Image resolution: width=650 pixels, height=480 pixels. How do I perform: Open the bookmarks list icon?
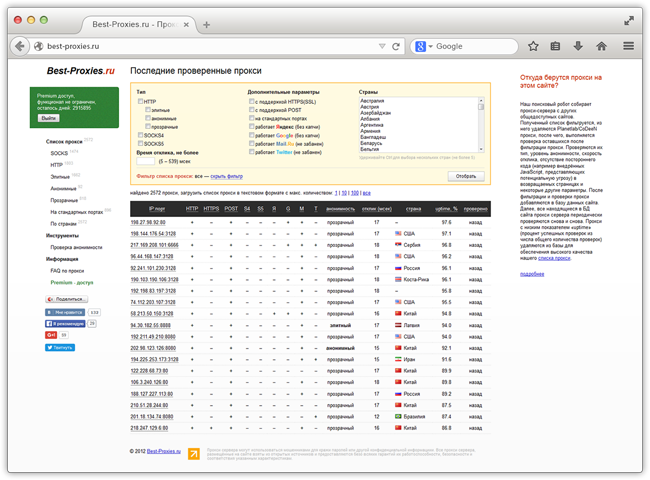pyautogui.click(x=555, y=46)
